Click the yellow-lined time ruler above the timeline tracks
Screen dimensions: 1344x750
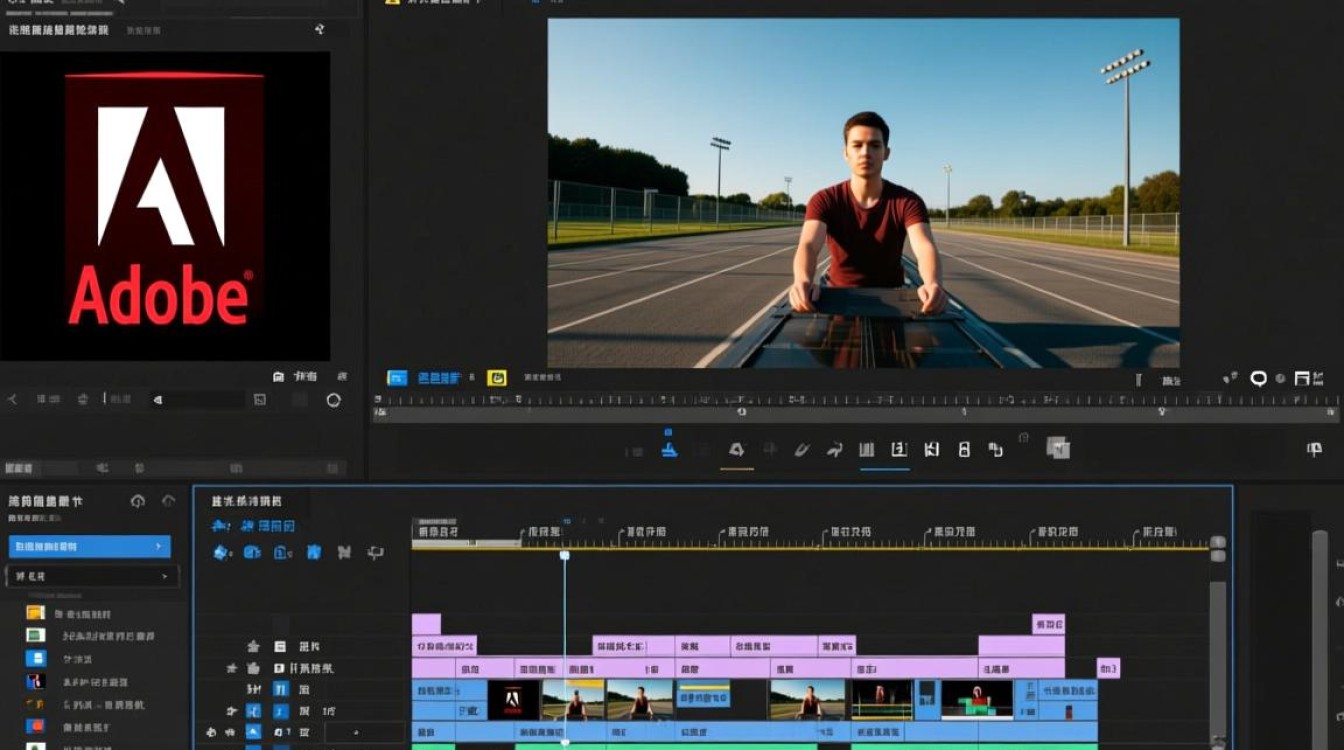coord(810,537)
